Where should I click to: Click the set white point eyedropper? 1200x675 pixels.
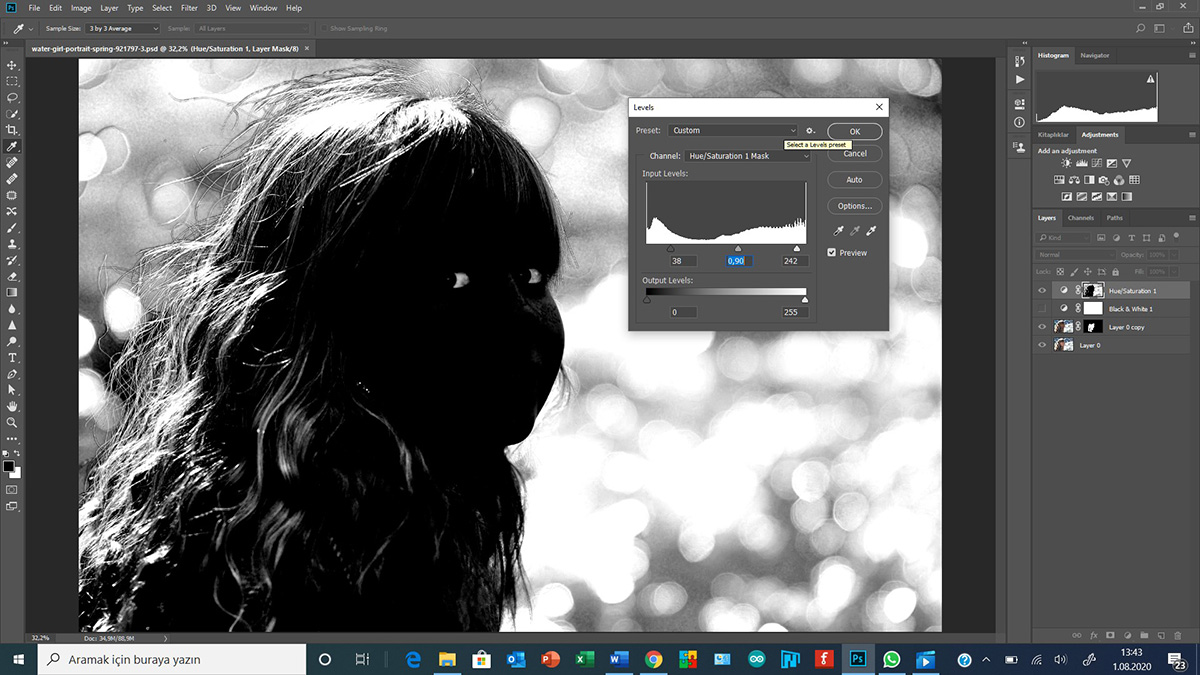click(x=871, y=231)
